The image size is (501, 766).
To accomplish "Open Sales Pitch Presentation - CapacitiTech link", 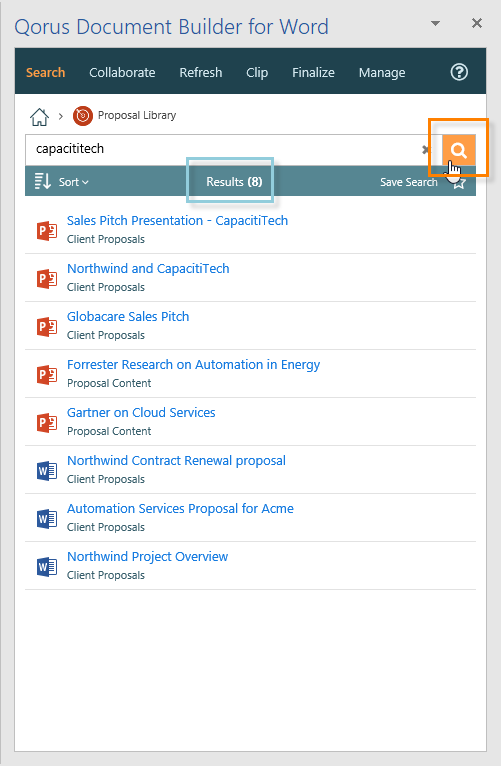I will [177, 221].
